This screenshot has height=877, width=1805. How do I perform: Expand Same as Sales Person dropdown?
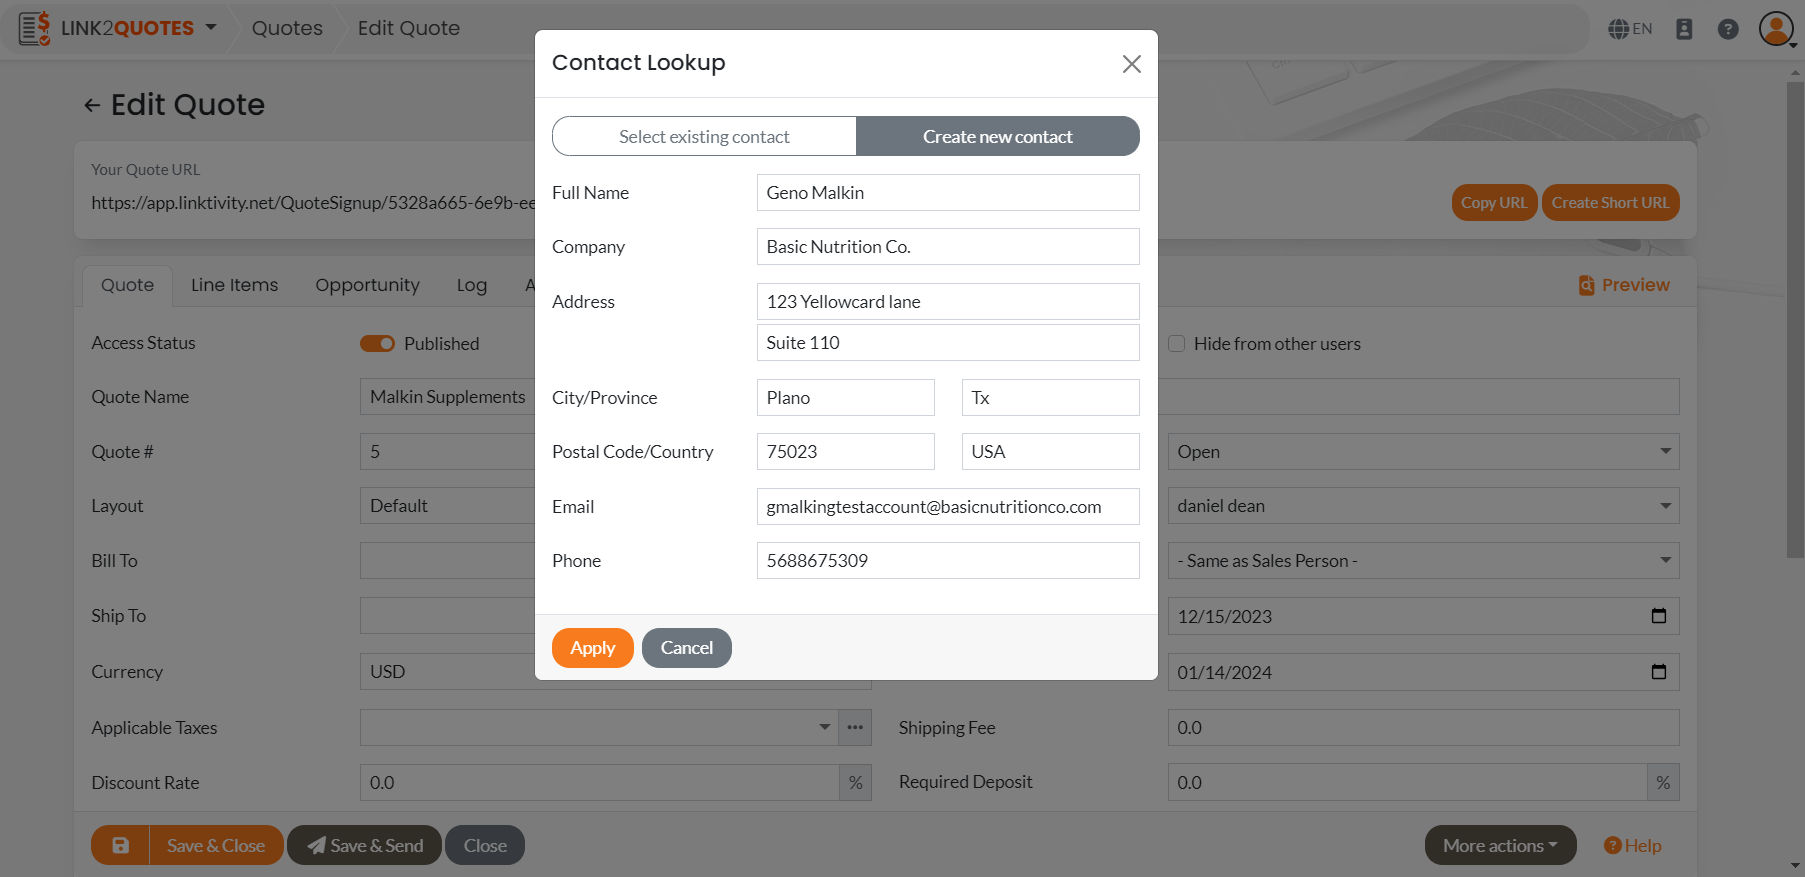click(x=1423, y=561)
